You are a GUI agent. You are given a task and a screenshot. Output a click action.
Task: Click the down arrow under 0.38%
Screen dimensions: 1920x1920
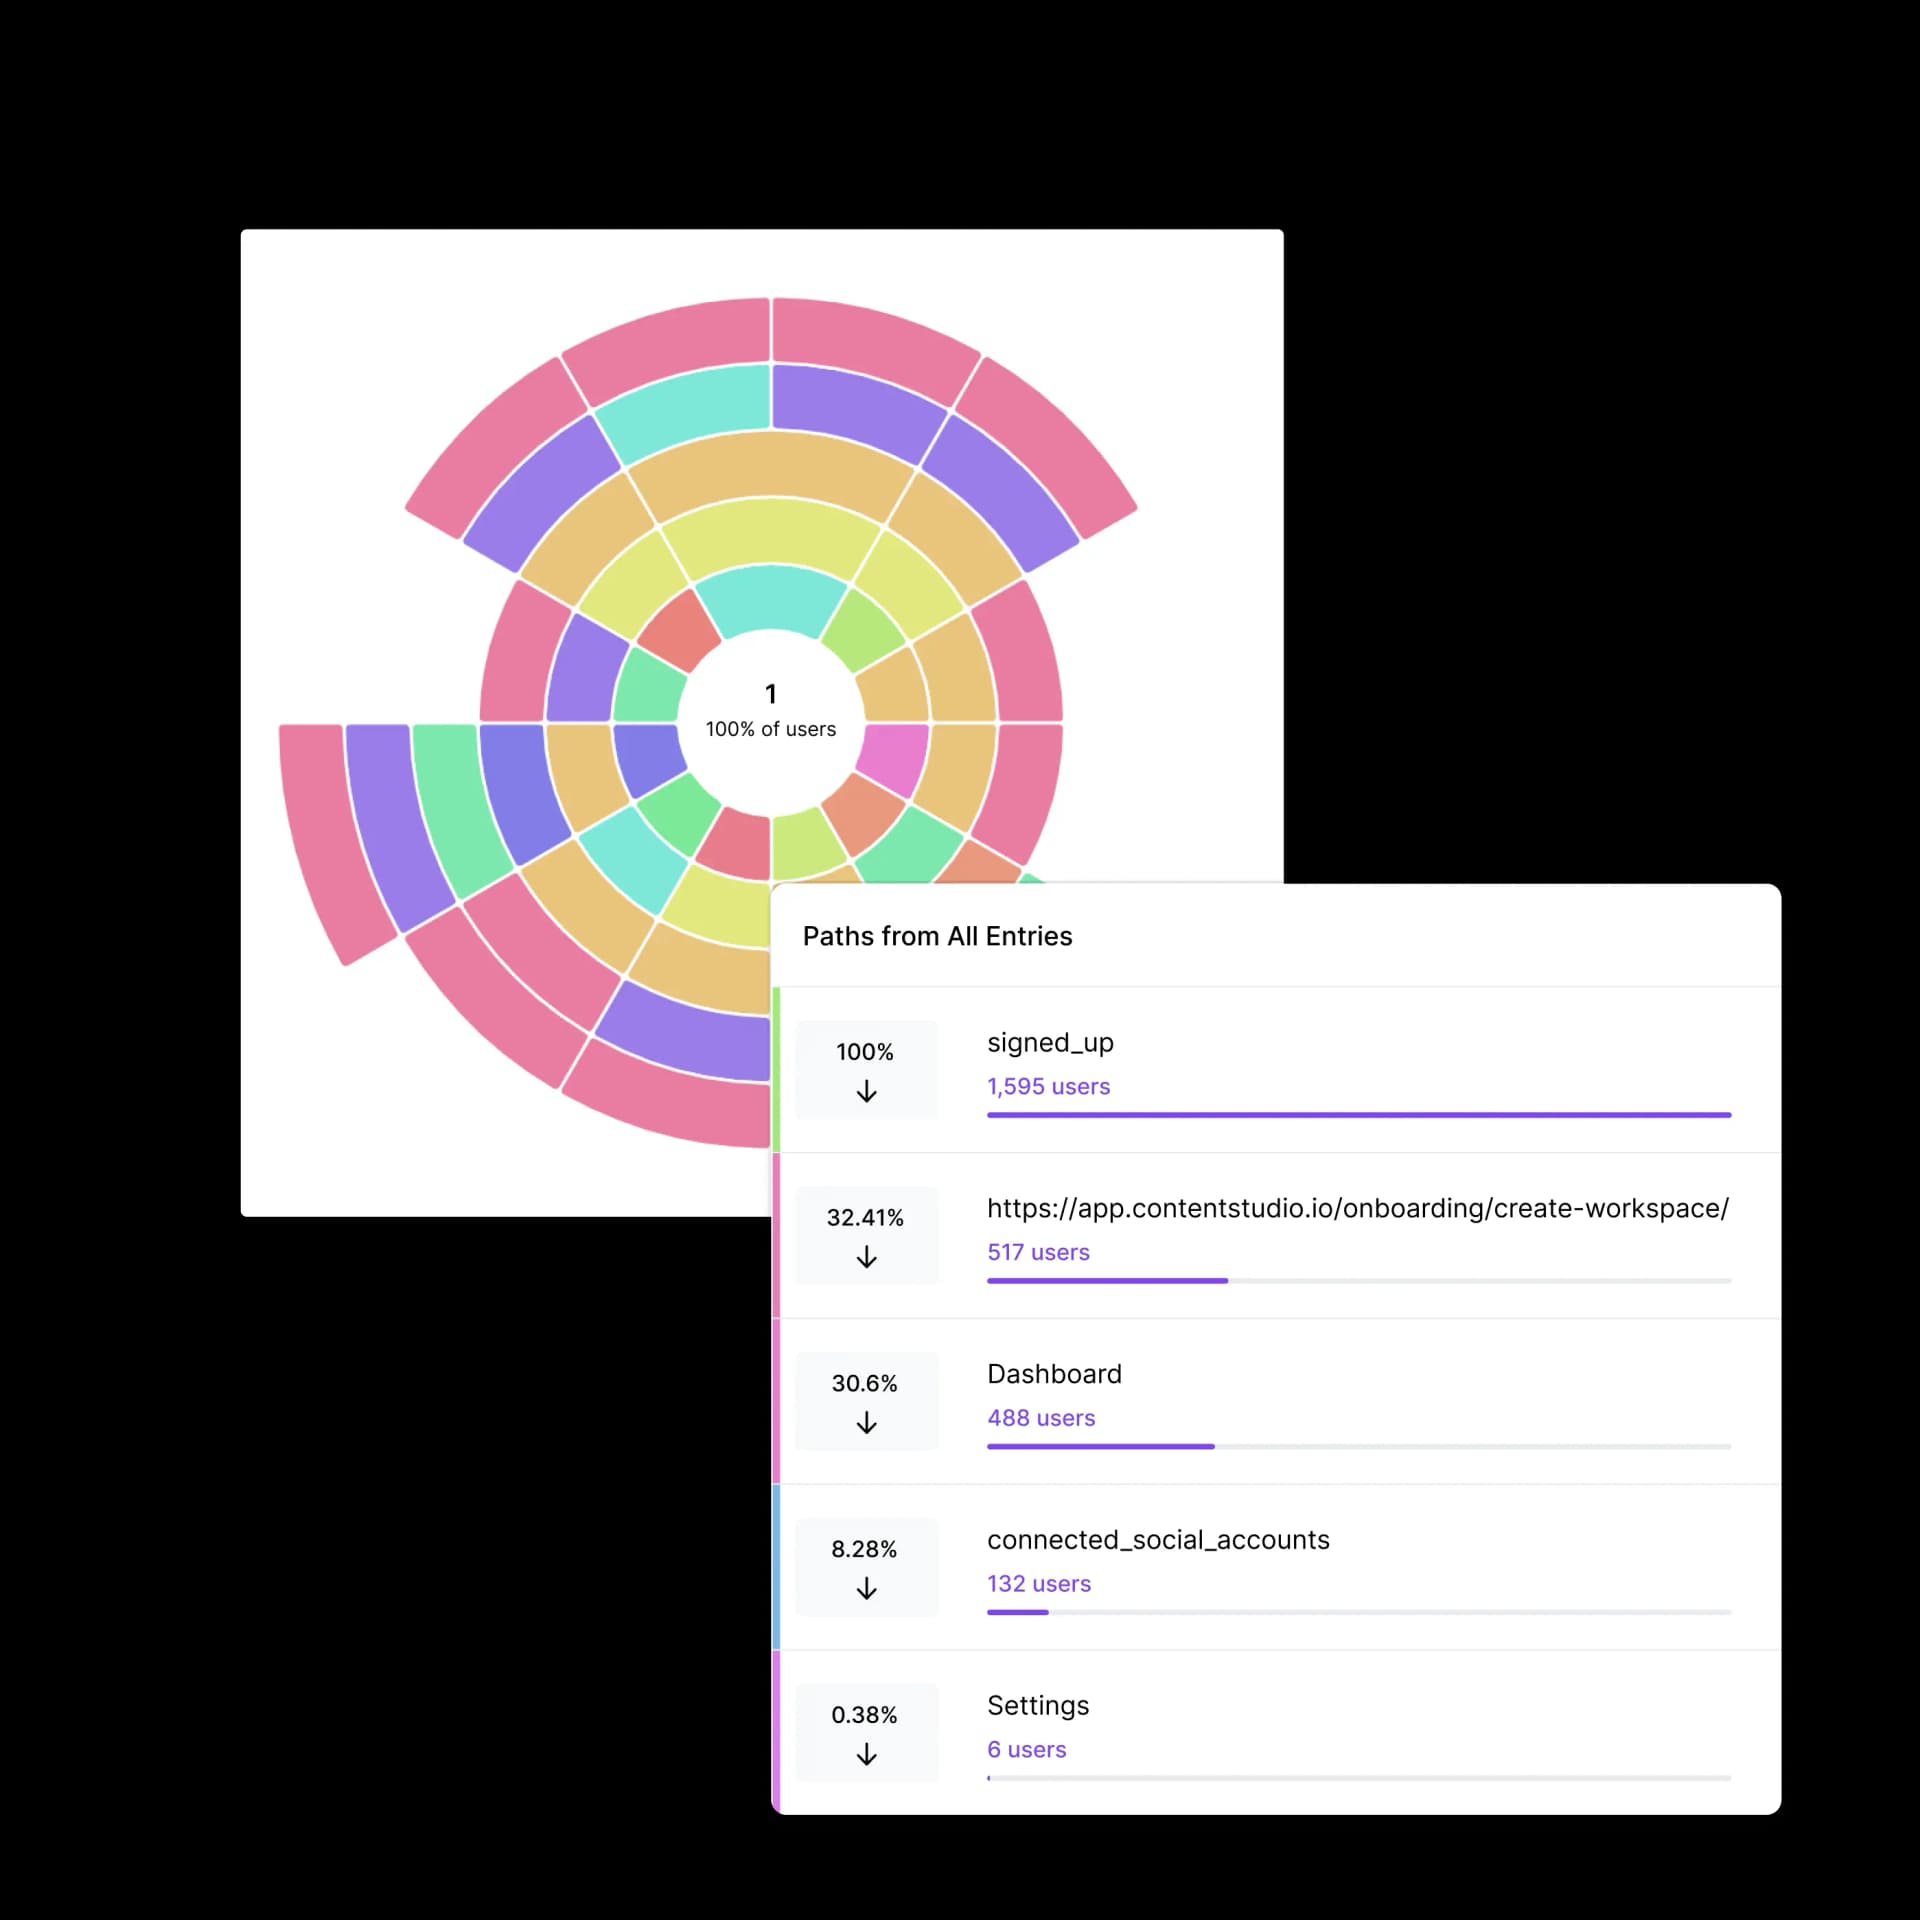(866, 1755)
